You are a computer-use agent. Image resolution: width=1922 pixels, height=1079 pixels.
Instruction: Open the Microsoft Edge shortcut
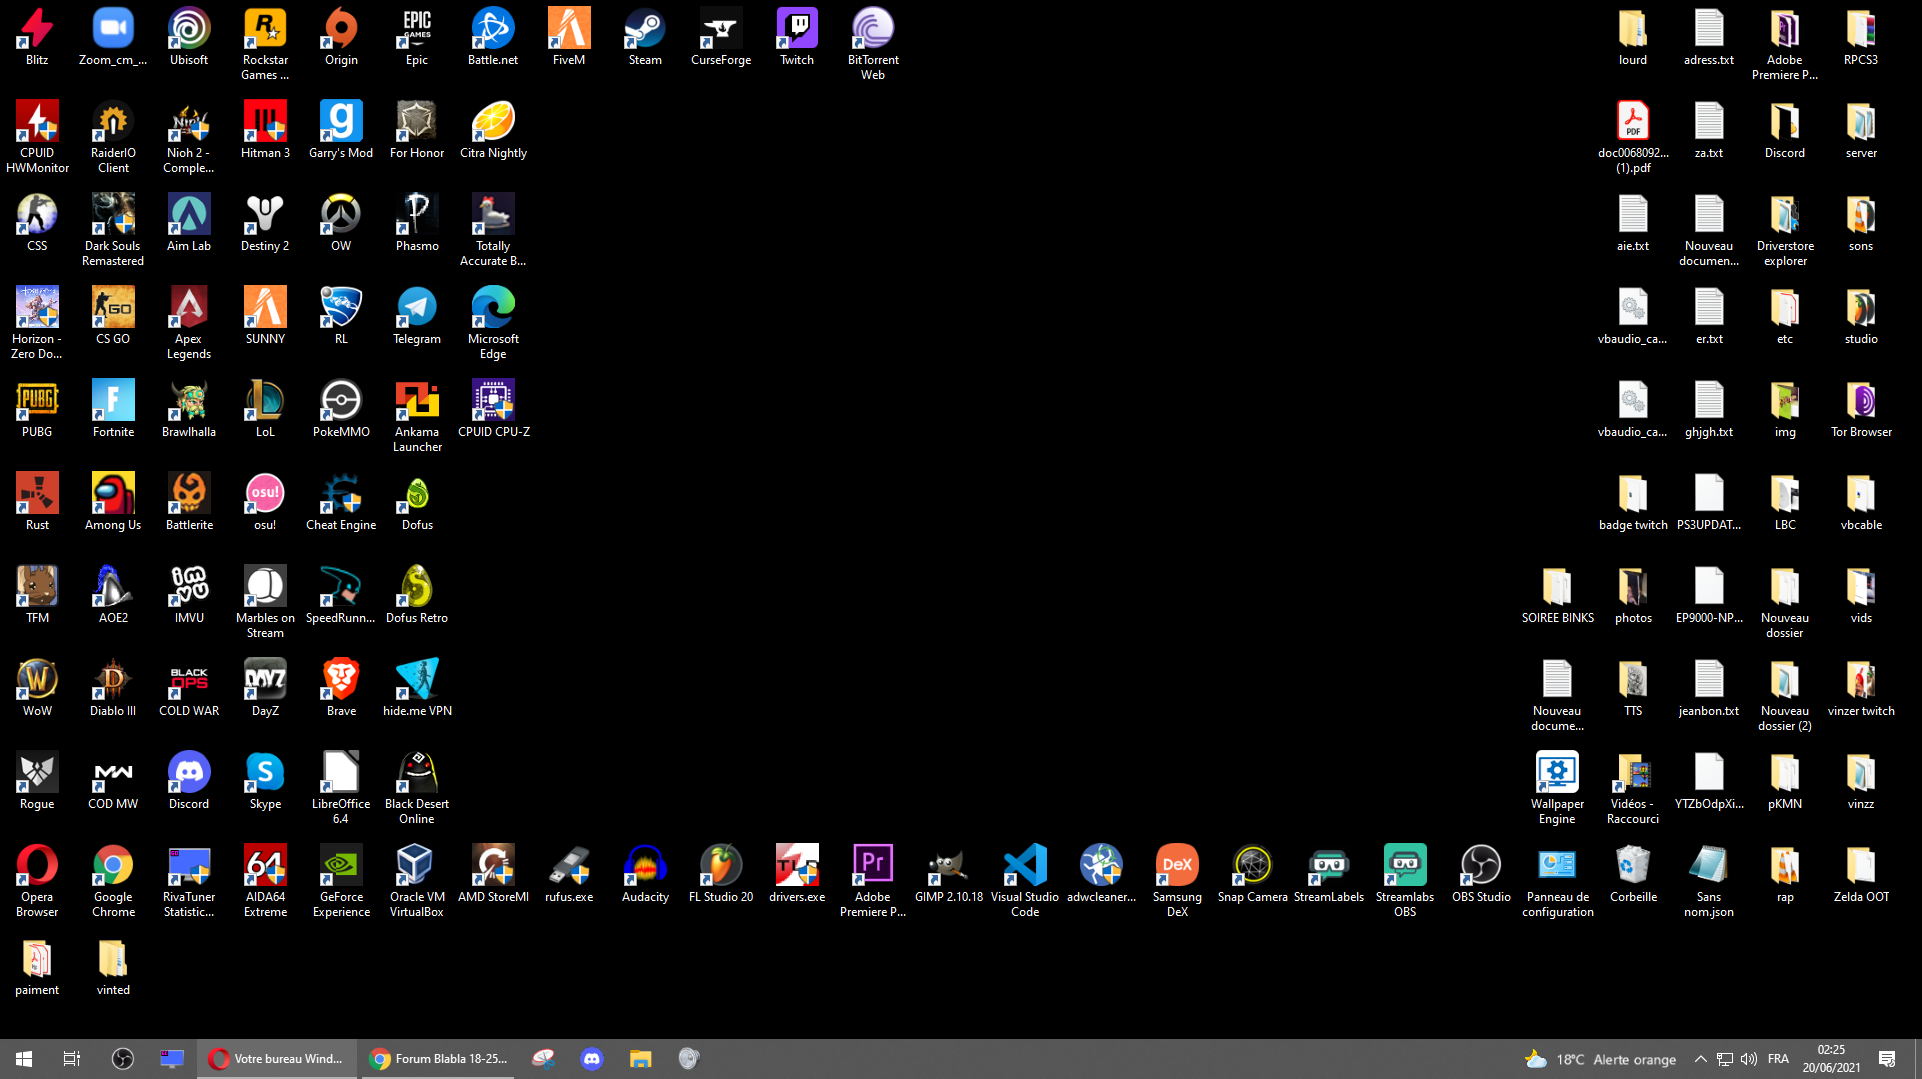[x=493, y=324]
